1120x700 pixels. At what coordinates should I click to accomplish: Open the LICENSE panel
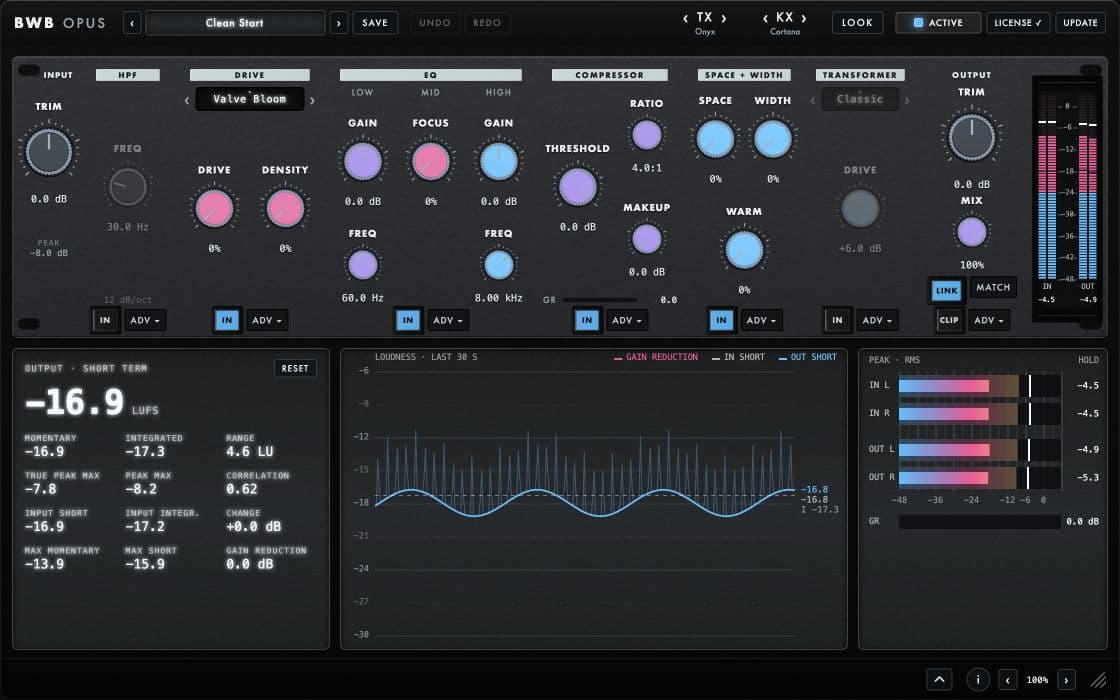coord(1018,23)
